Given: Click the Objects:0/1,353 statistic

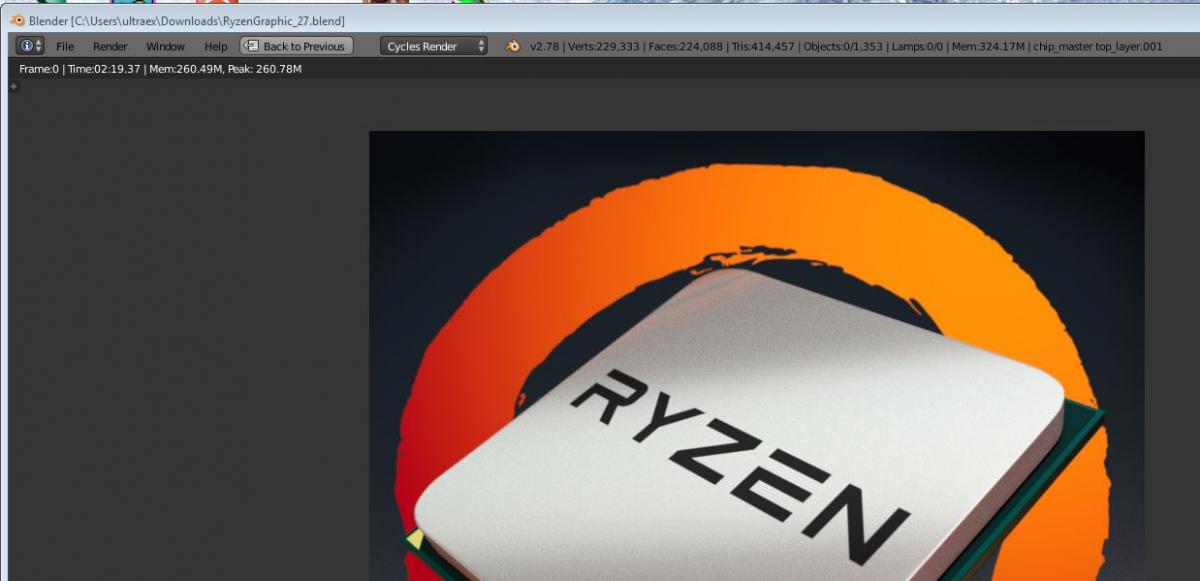Looking at the screenshot, I should click(x=843, y=46).
